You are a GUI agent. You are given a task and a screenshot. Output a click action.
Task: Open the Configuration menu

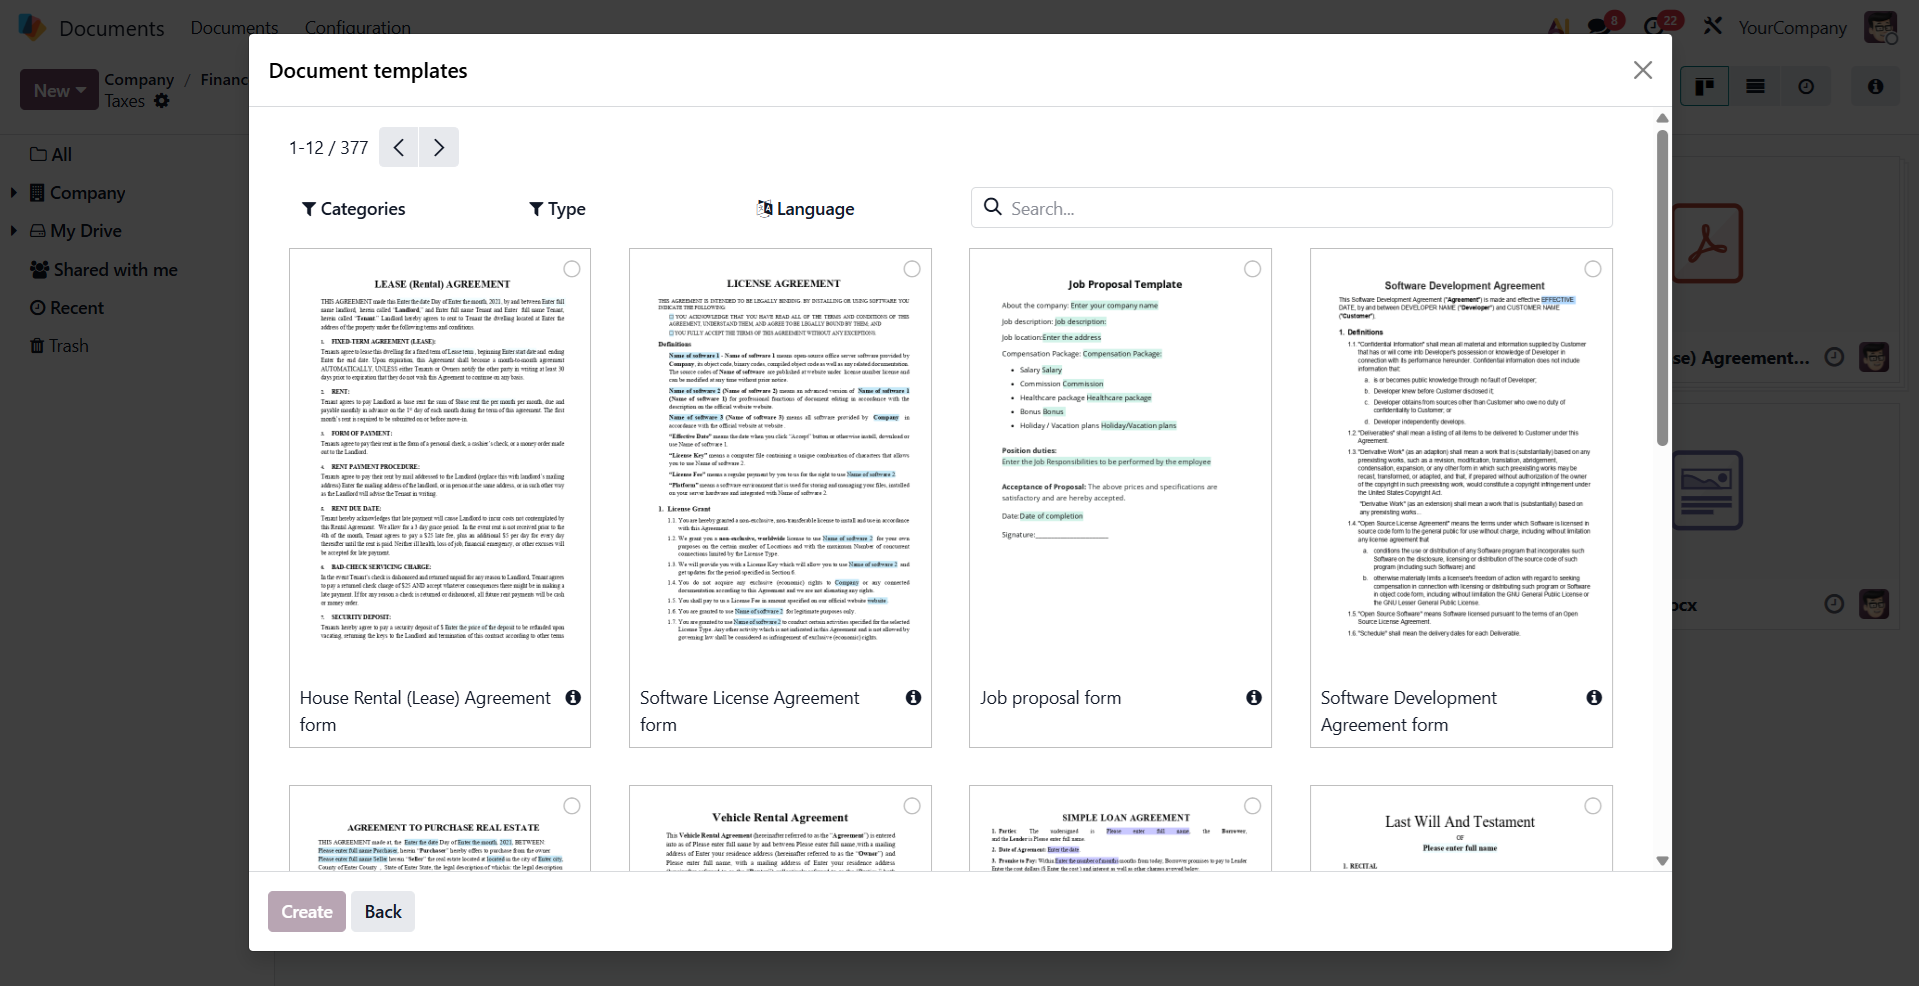click(x=357, y=28)
